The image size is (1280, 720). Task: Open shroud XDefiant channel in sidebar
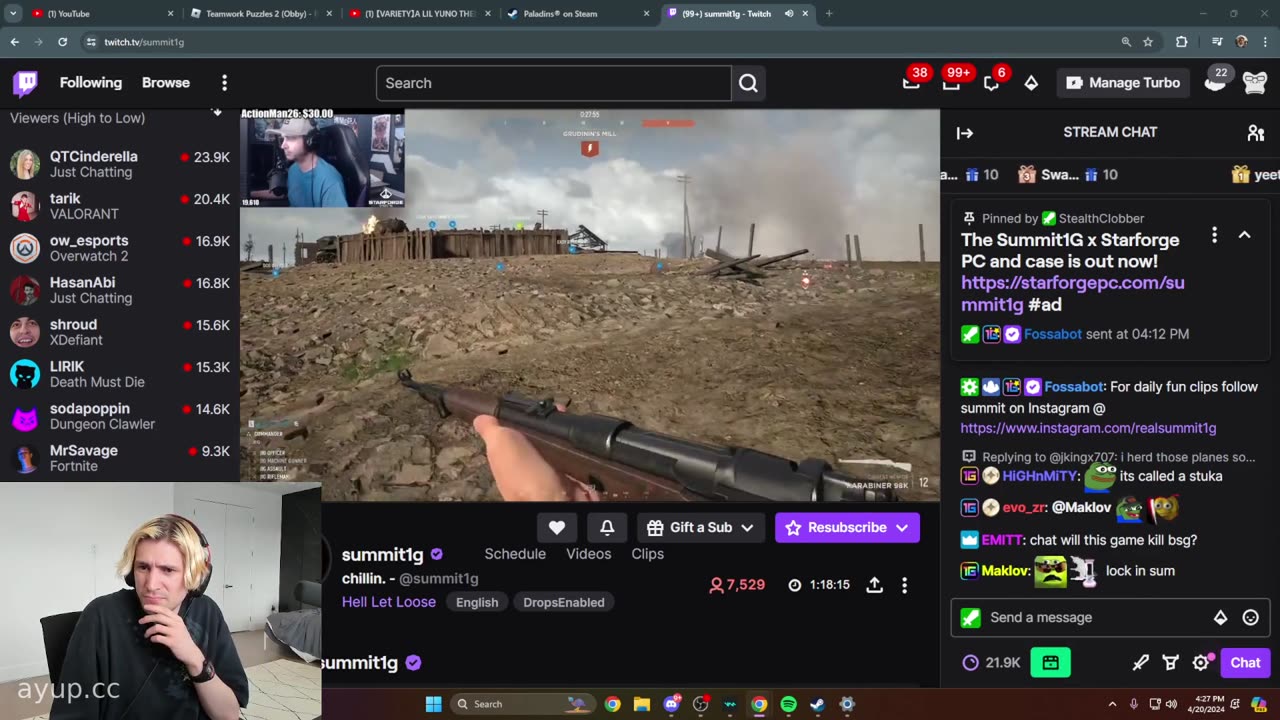120,332
